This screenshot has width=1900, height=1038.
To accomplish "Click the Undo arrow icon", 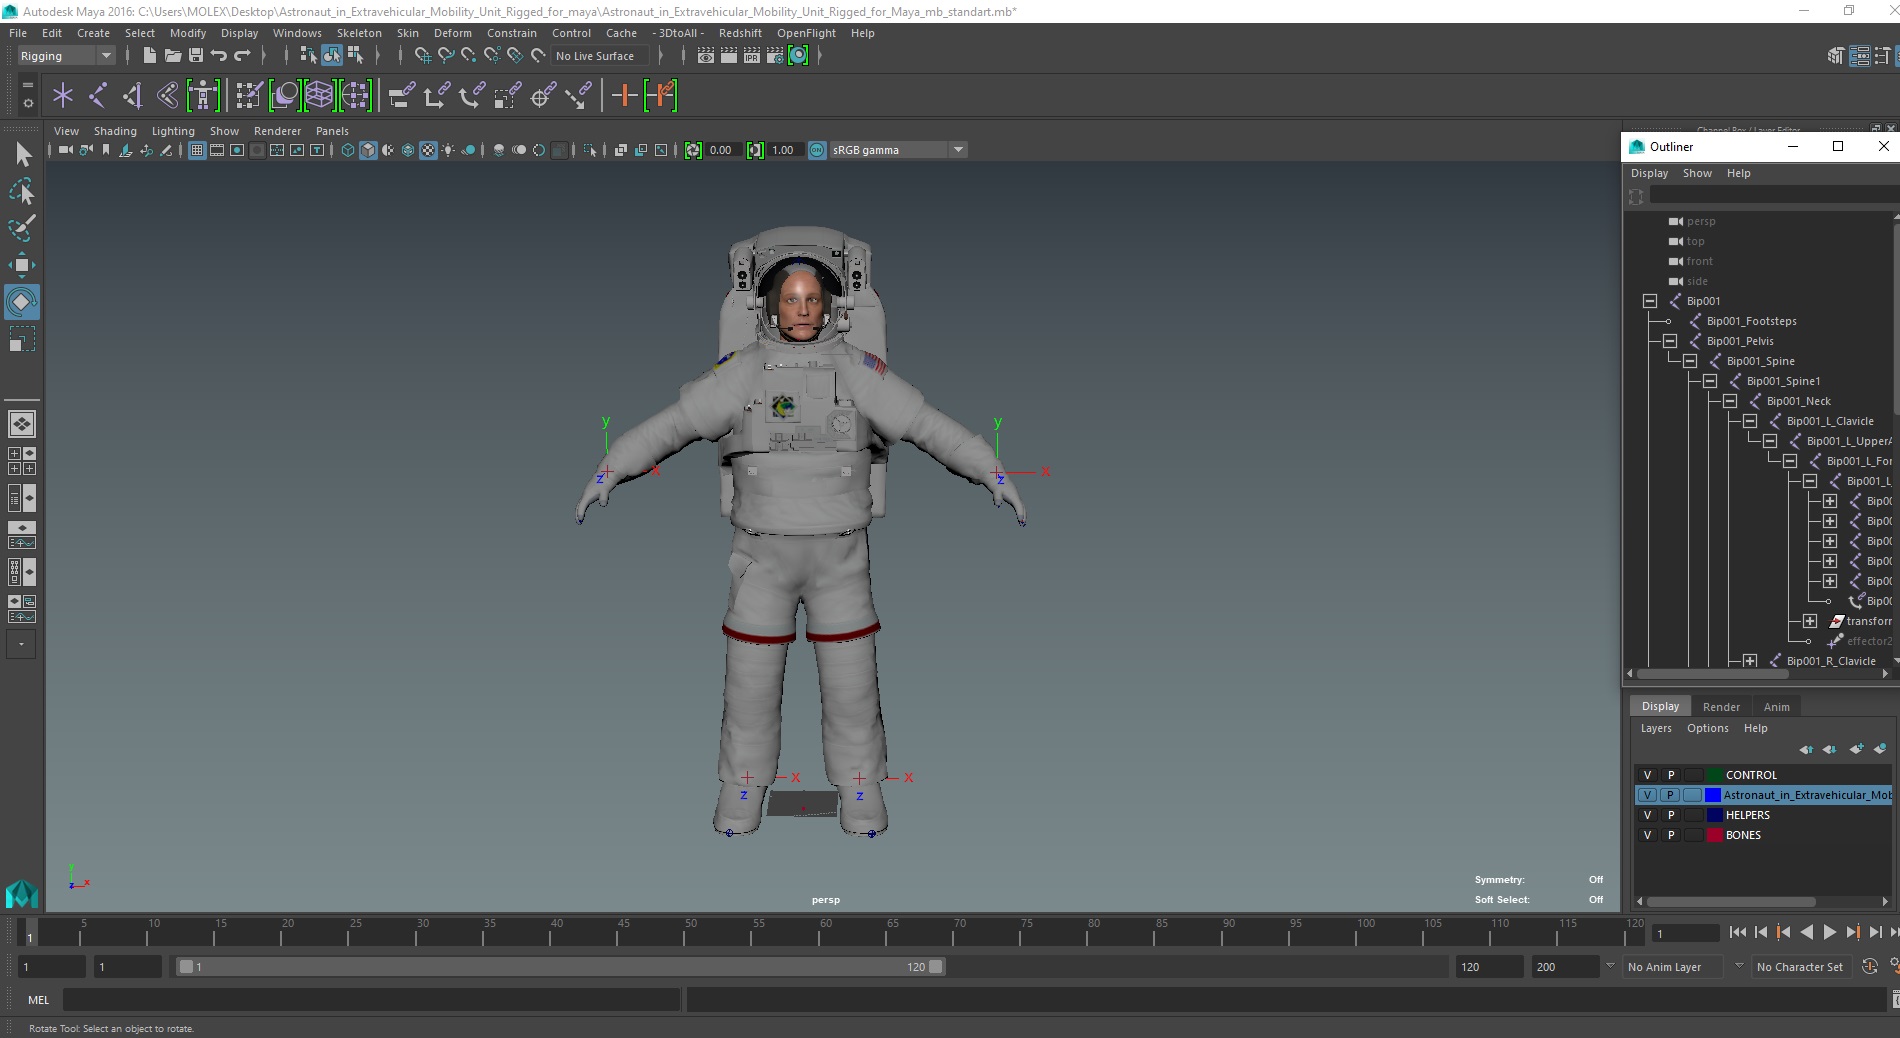I will tap(219, 56).
